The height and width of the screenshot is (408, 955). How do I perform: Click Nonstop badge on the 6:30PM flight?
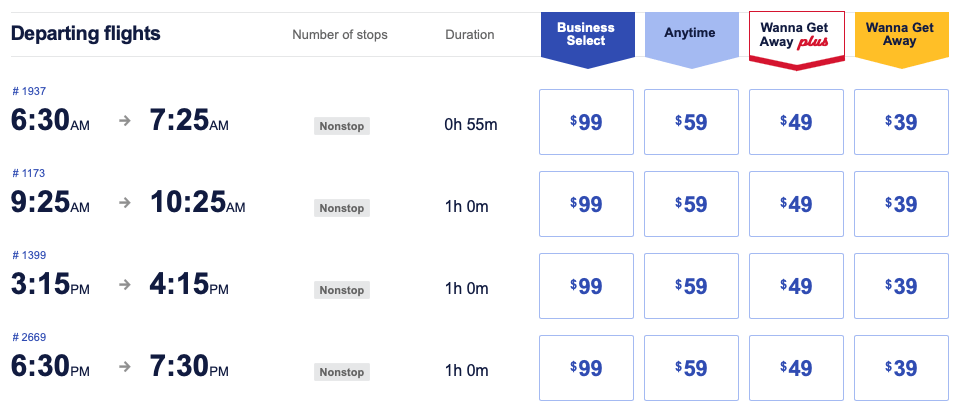(342, 372)
